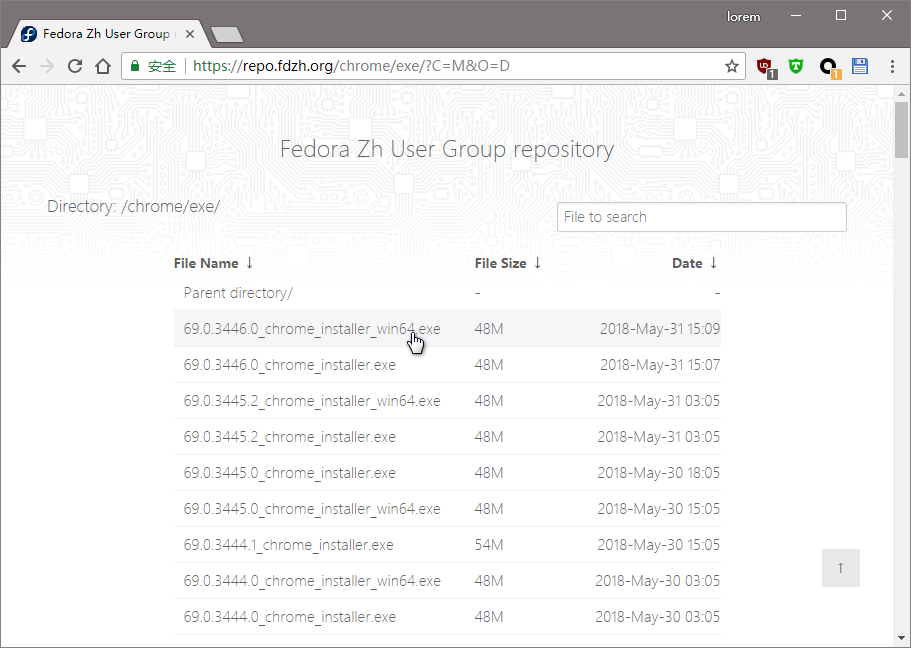Download 69.0.3445.0_chrome_installer_win64.exe
This screenshot has height=648, width=911.
312,509
